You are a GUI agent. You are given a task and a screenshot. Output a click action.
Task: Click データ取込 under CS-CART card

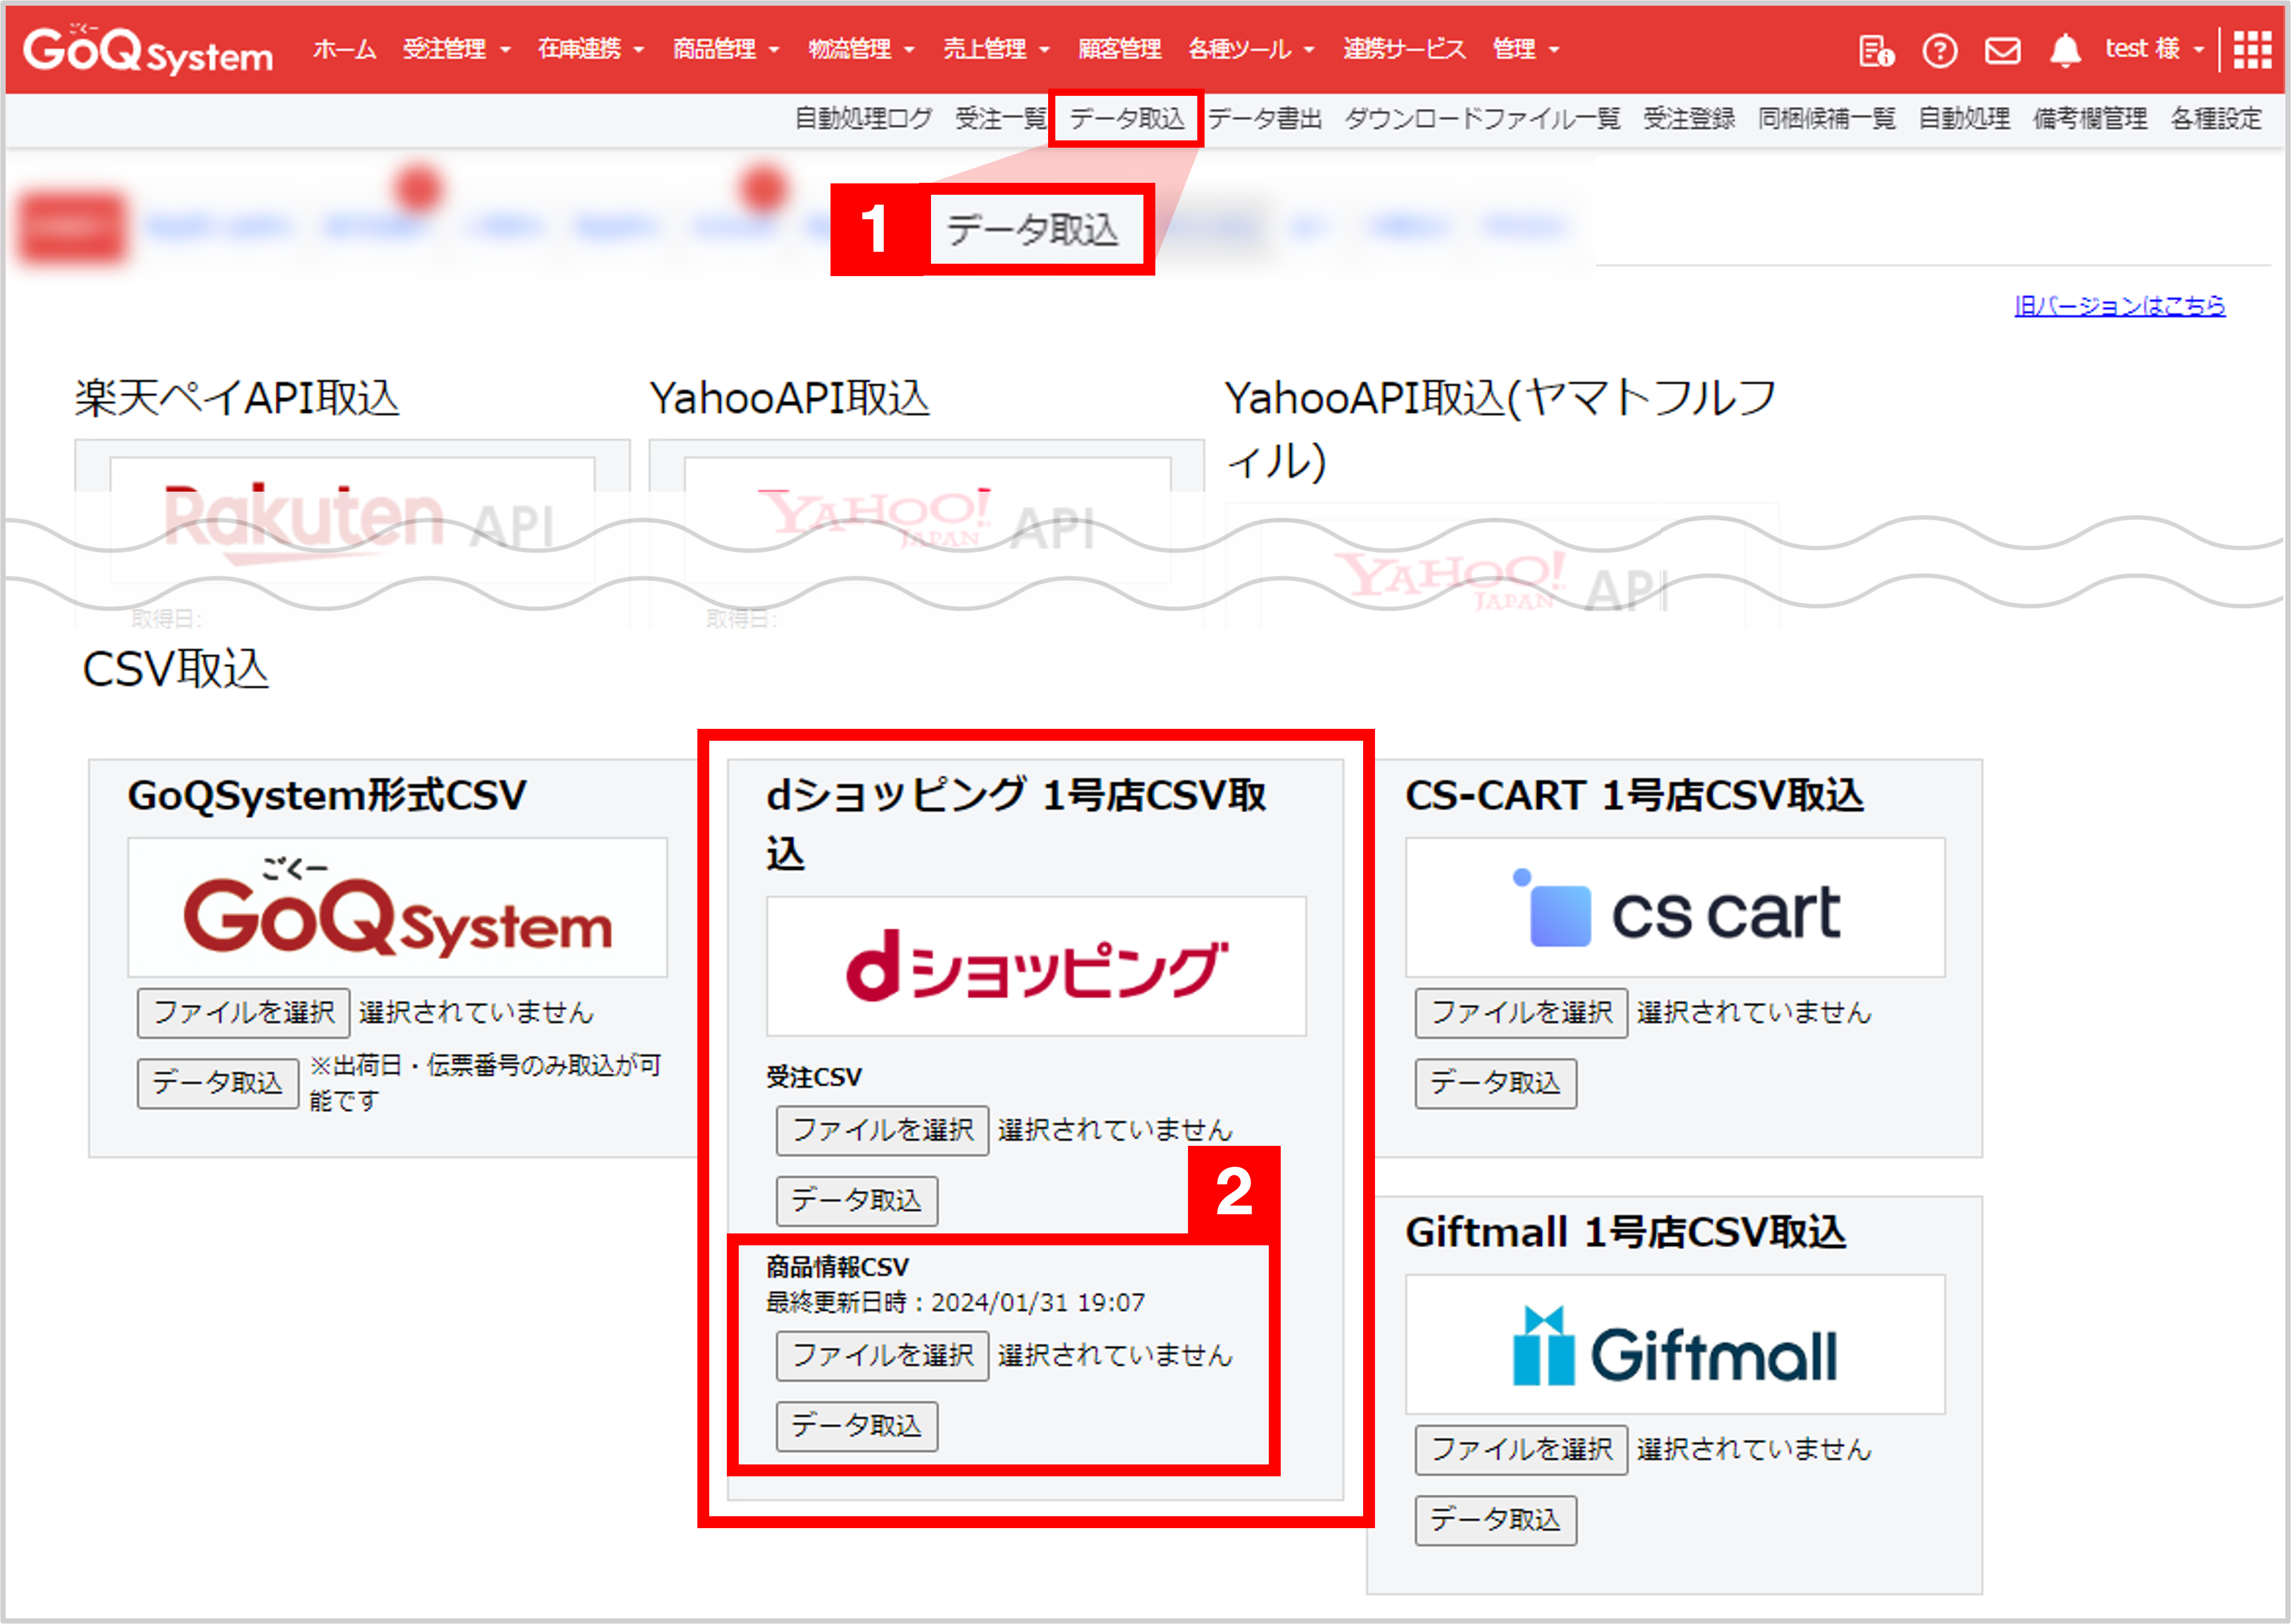tap(1496, 1083)
